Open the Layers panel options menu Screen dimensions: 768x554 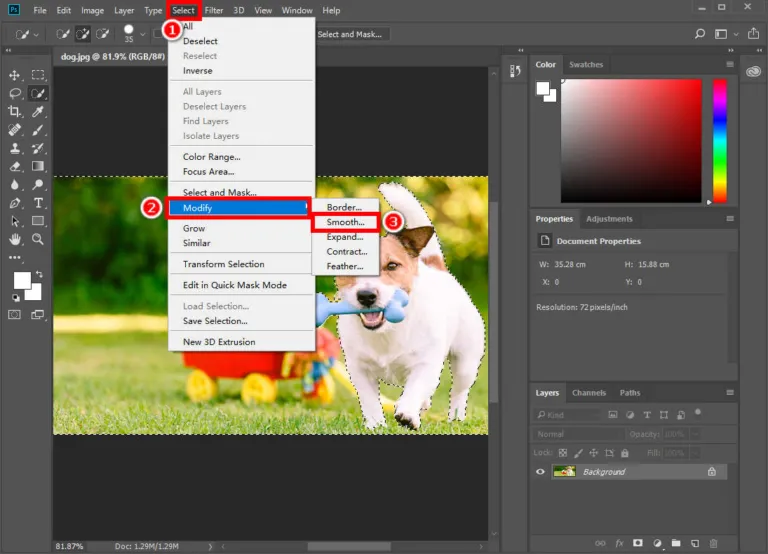(x=730, y=392)
